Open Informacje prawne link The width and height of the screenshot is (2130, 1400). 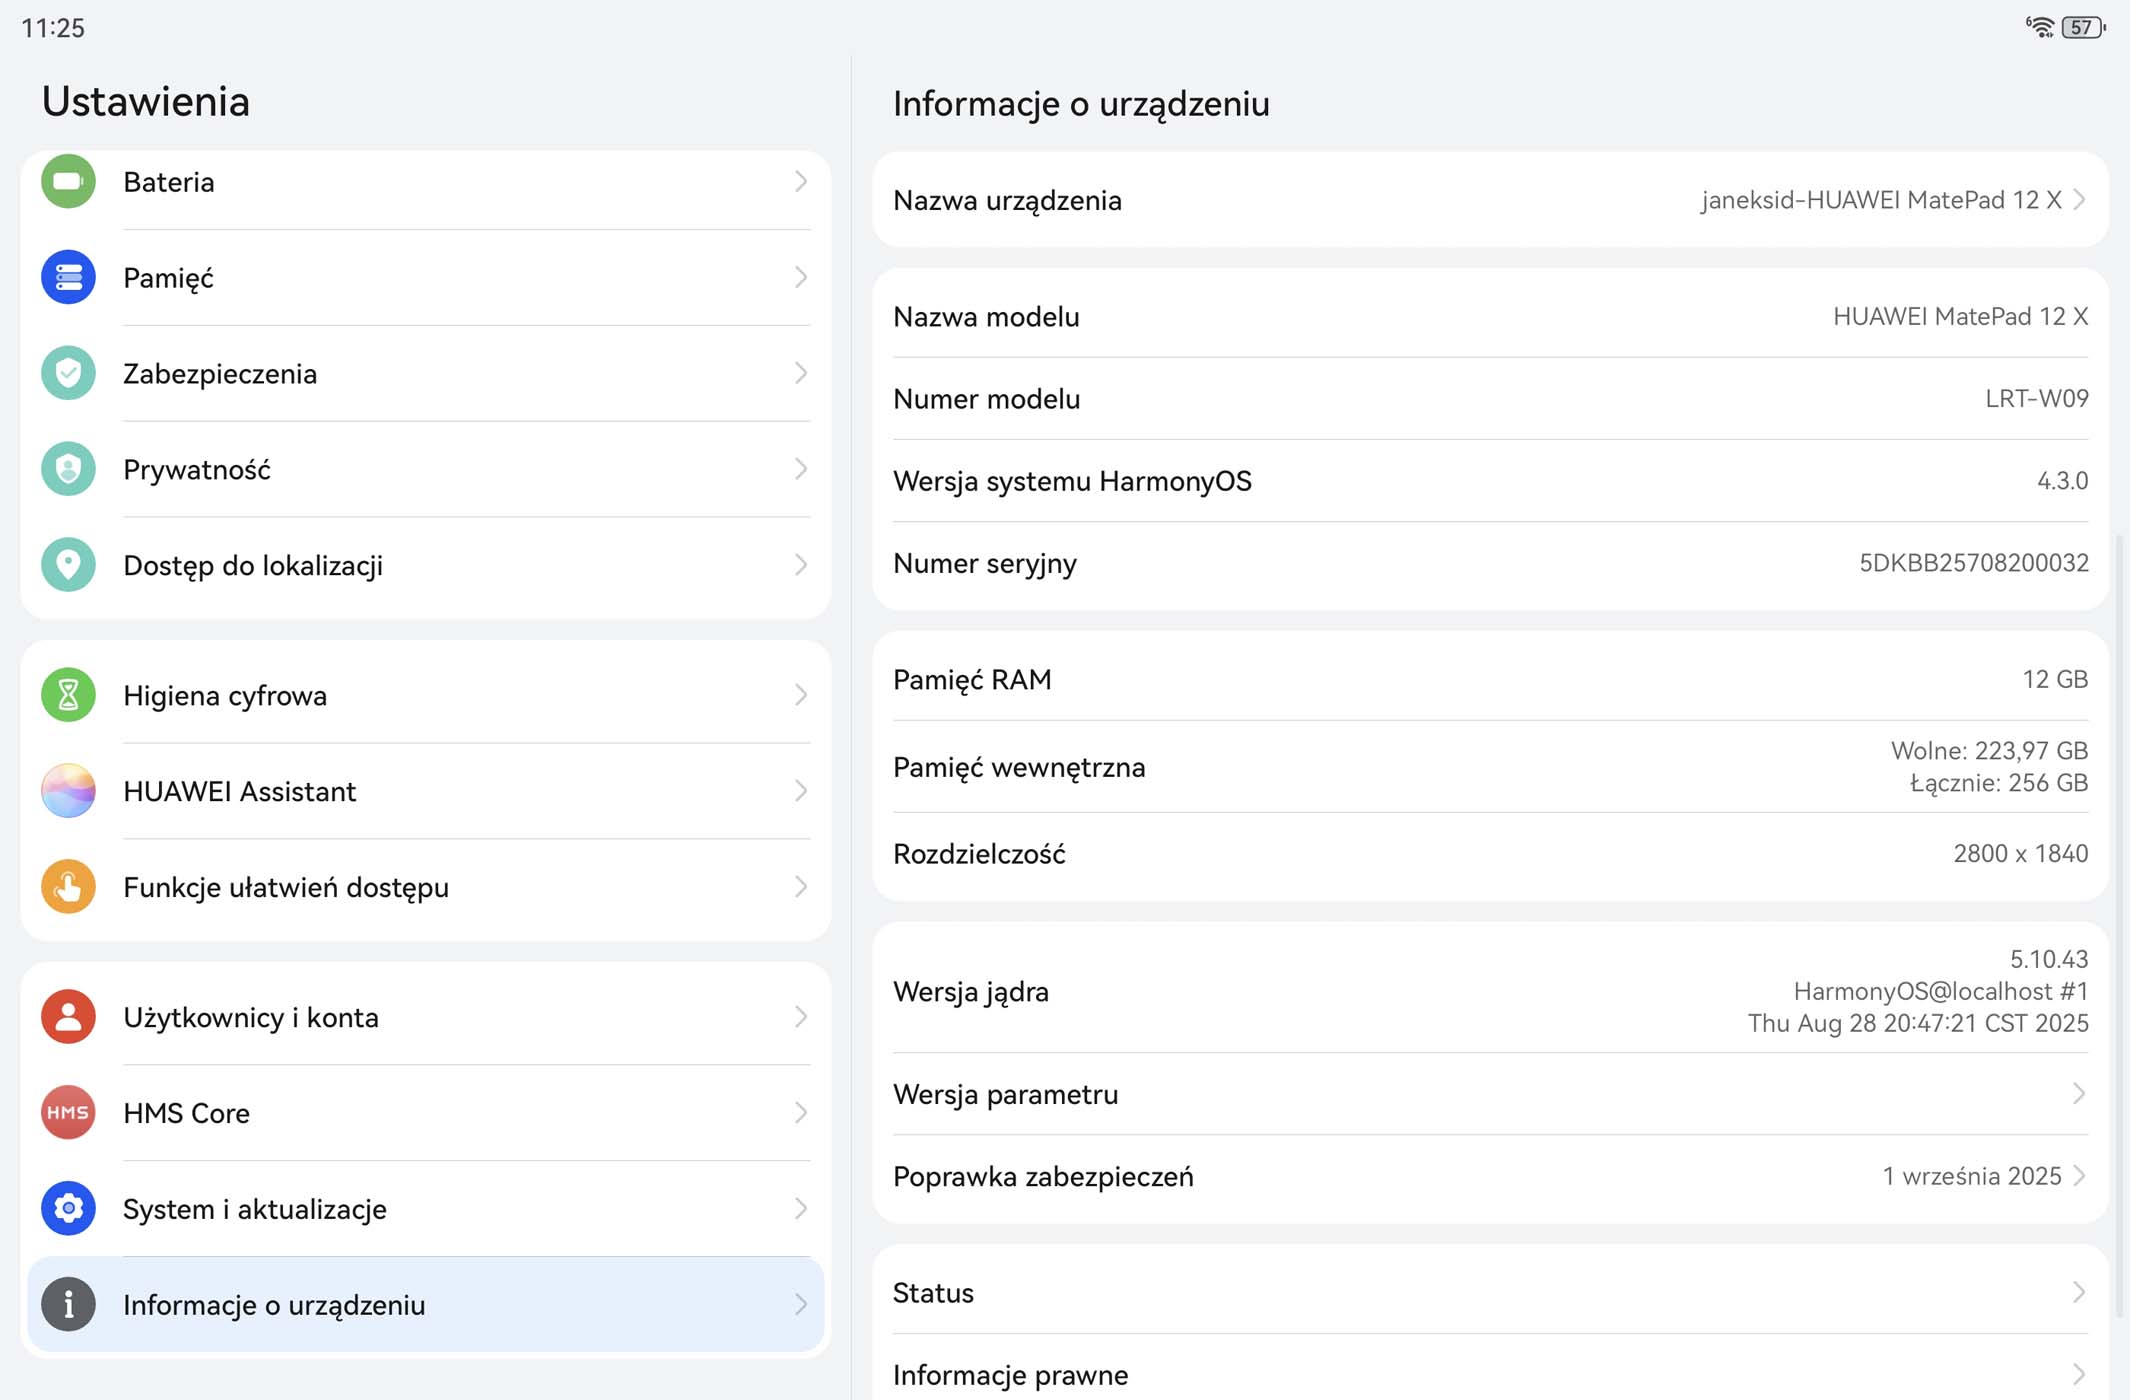point(1010,1375)
